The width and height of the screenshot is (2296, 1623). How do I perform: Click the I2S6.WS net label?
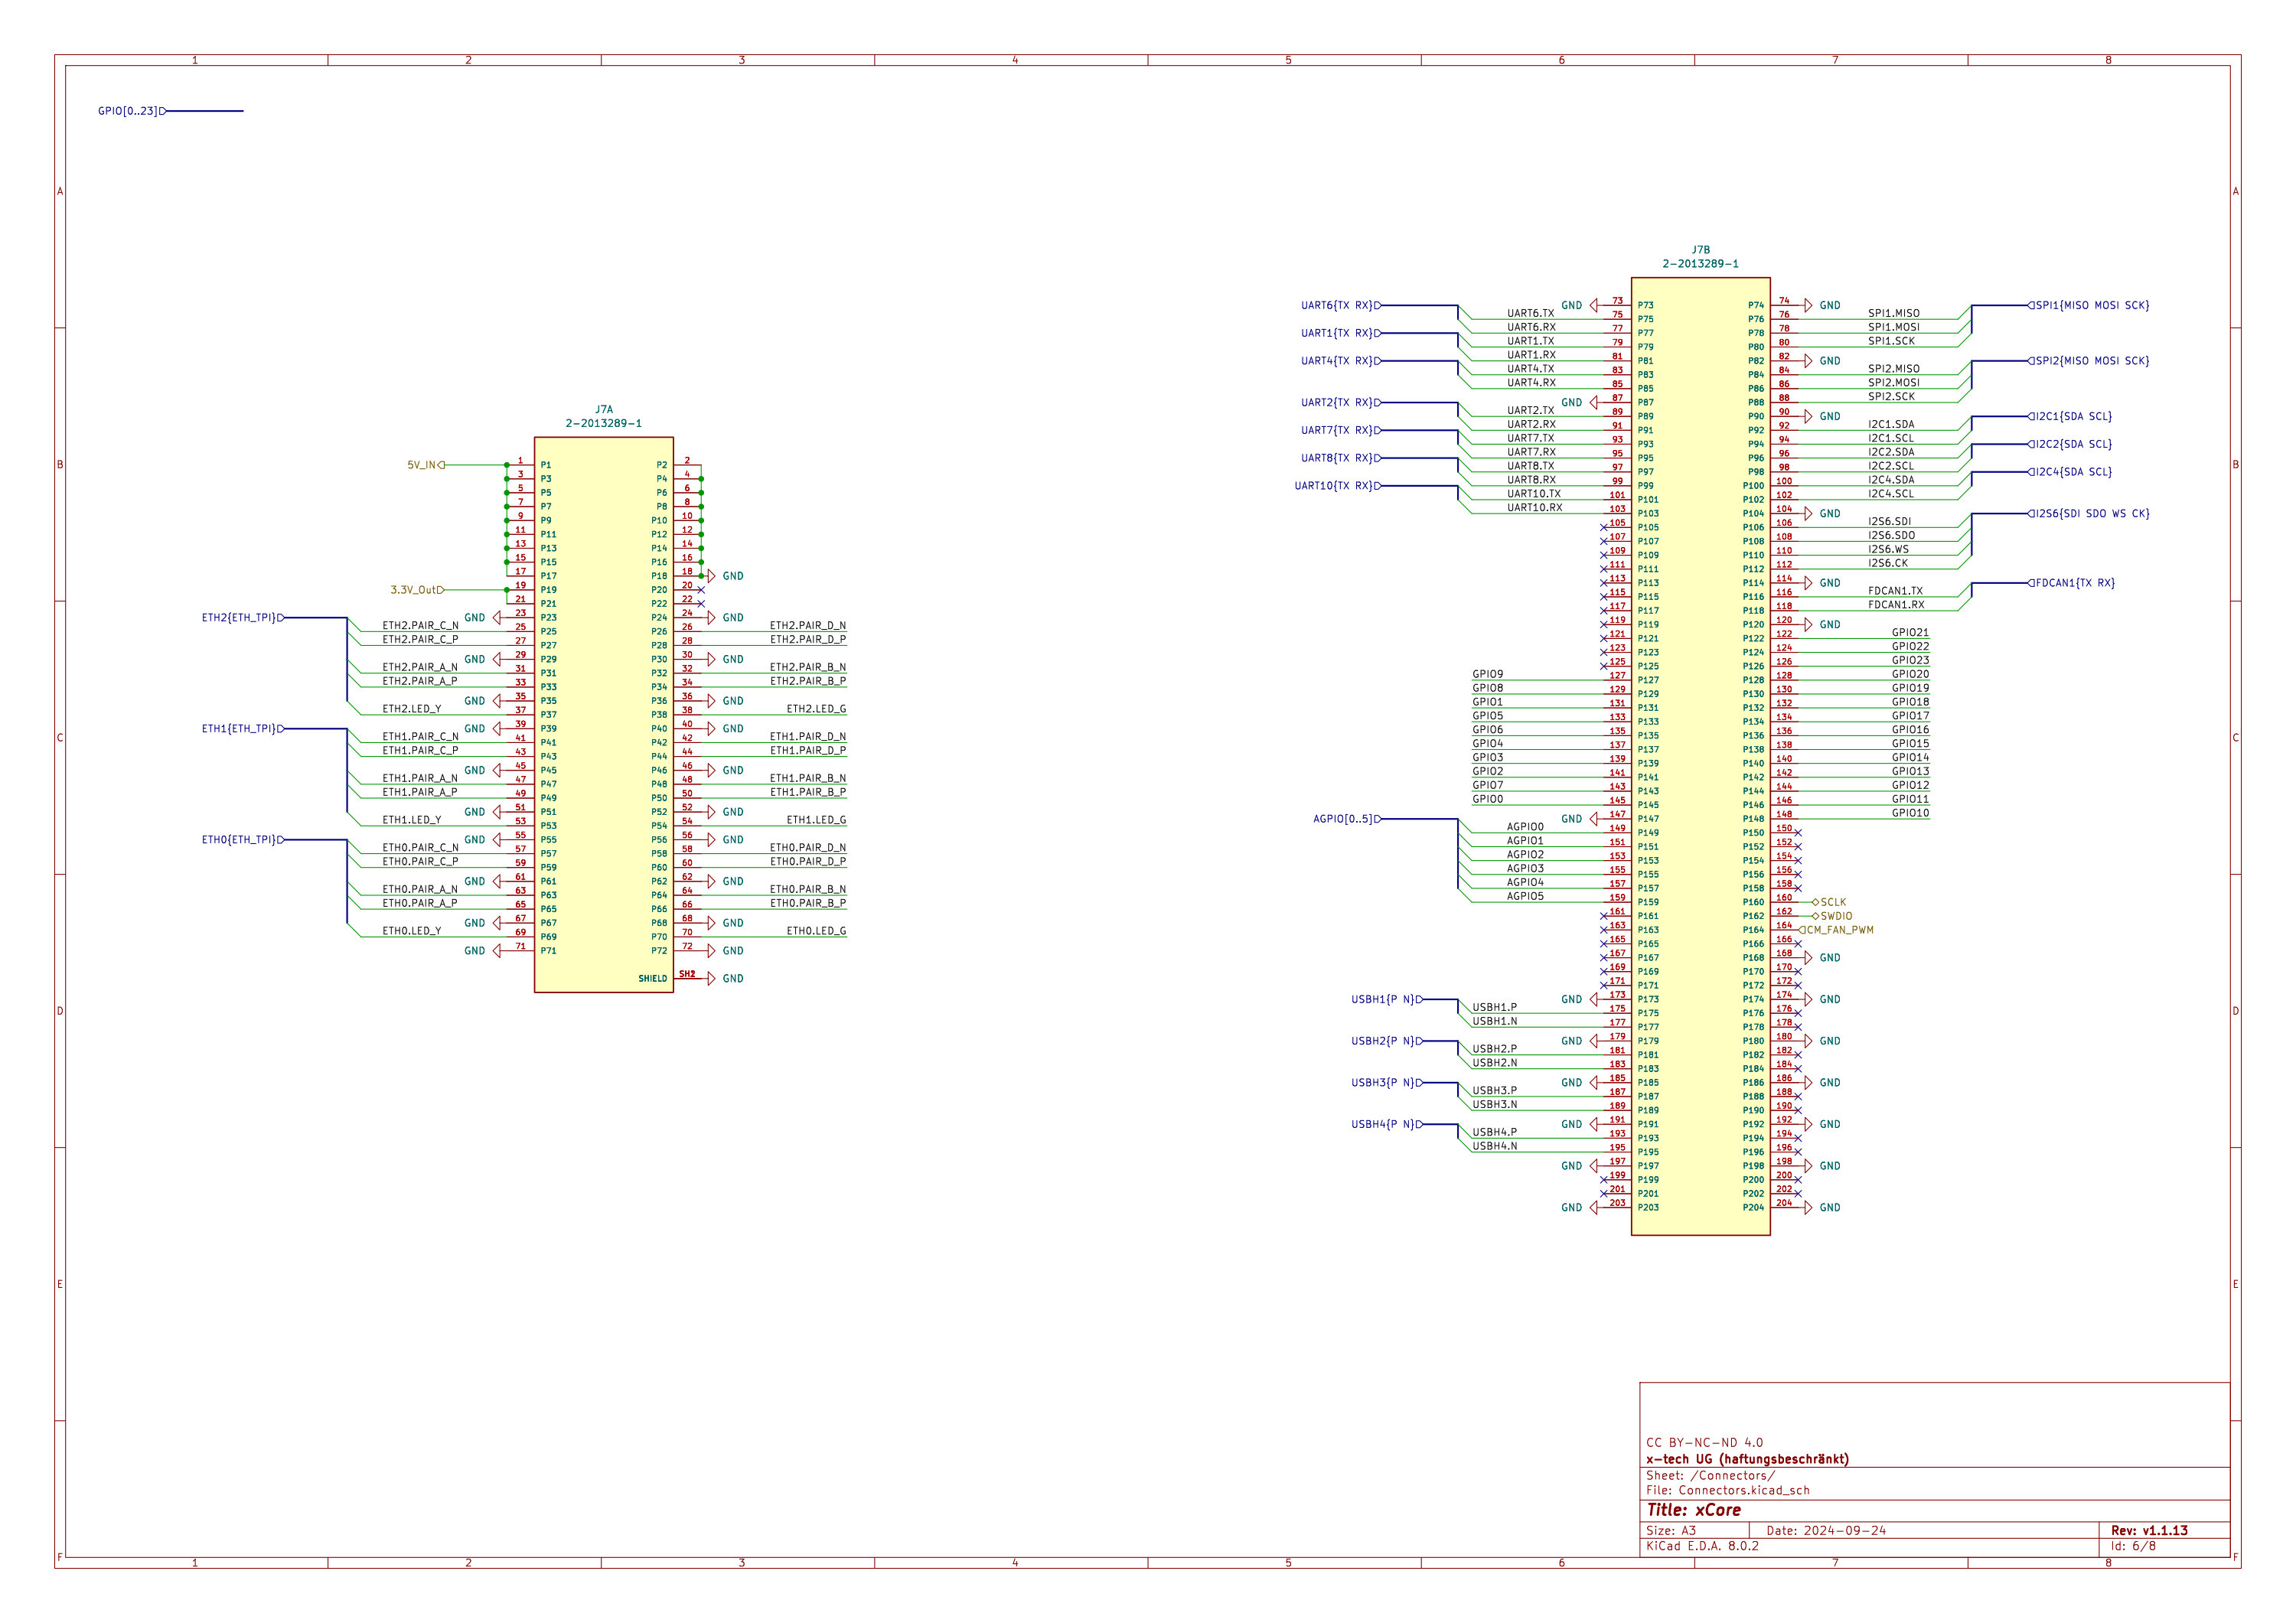click(1888, 549)
